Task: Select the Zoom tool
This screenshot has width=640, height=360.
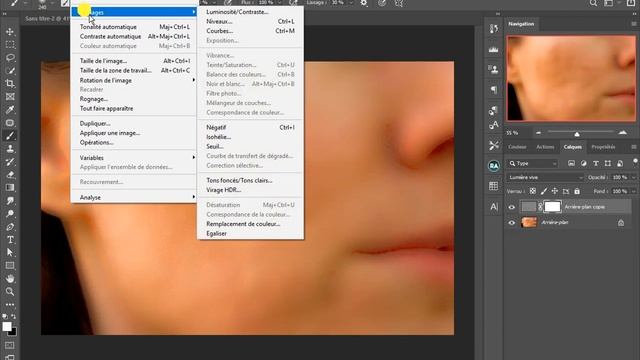Action: click(x=10, y=291)
